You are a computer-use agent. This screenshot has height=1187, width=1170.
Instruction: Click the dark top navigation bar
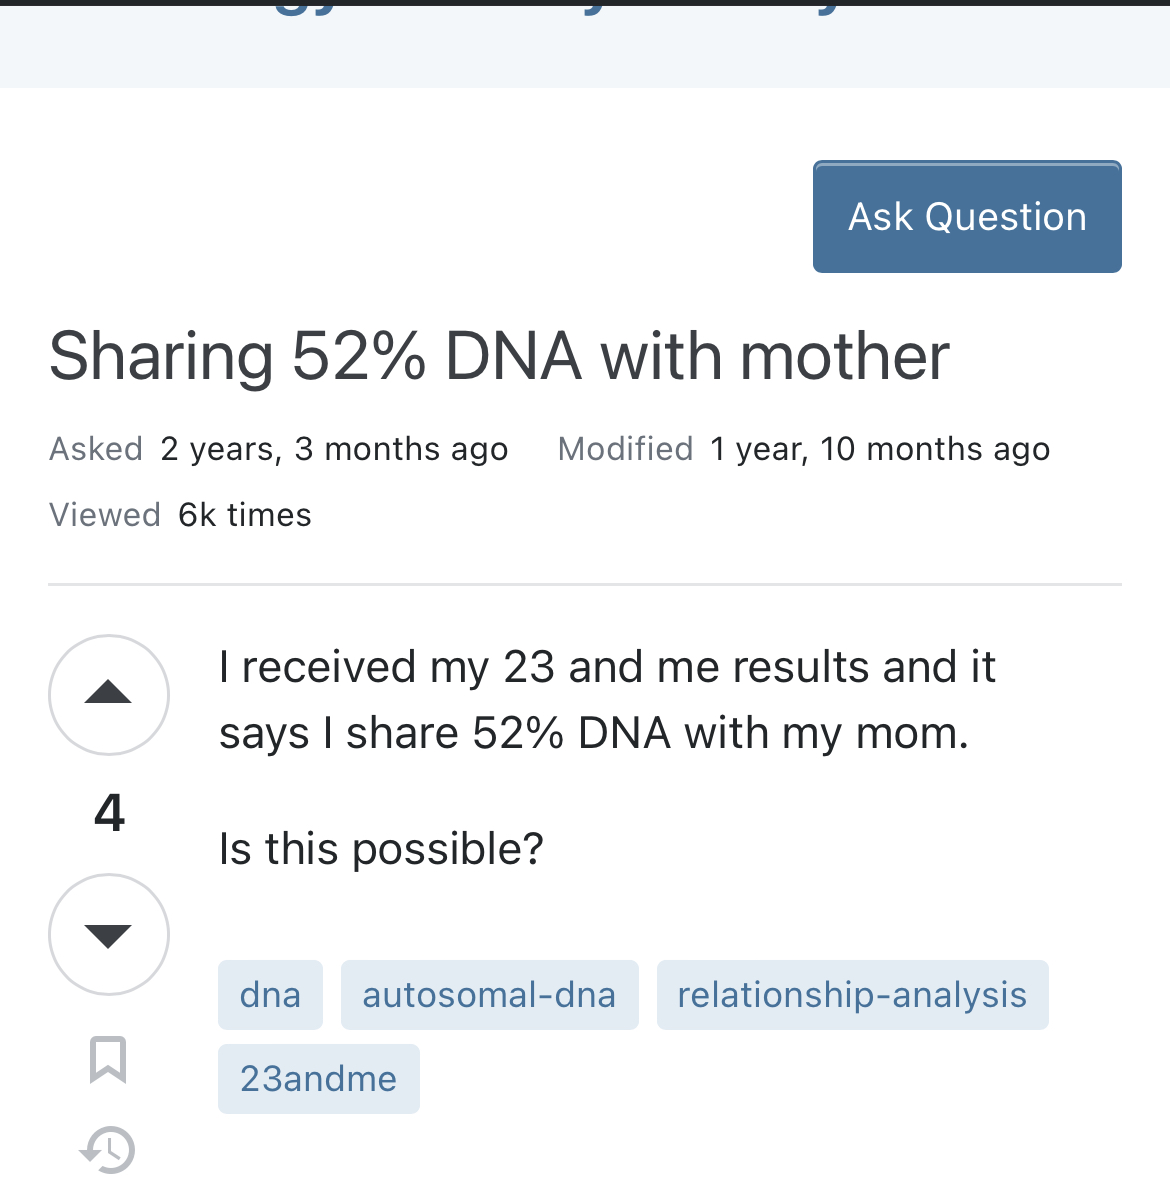click(585, 3)
